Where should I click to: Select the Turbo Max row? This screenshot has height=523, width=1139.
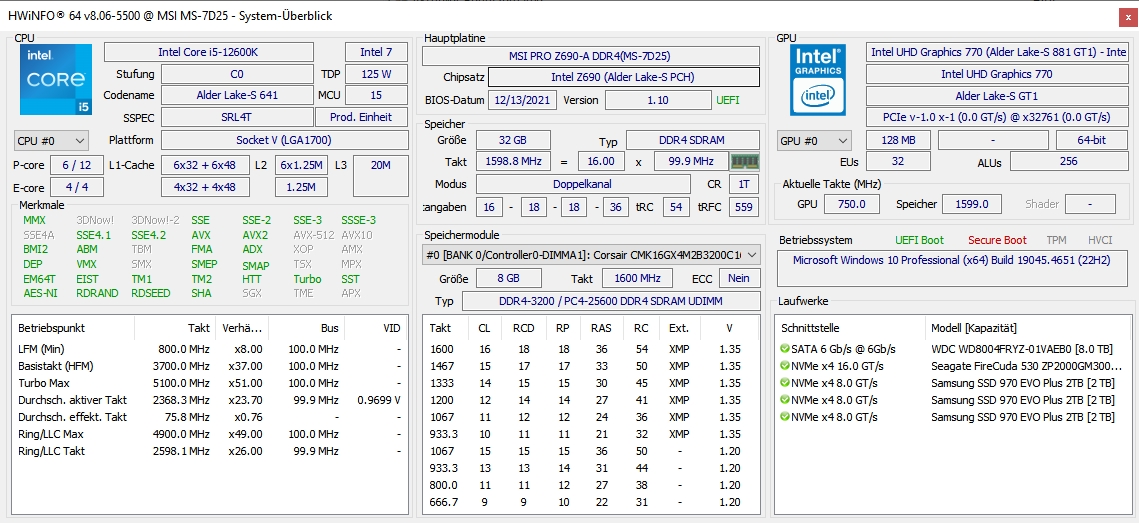pos(210,383)
